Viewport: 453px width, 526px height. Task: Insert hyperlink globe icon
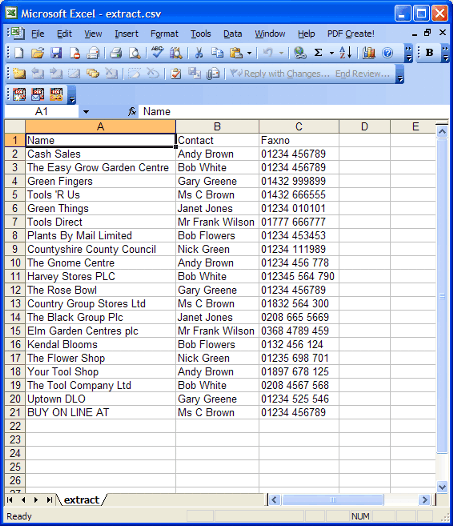click(300, 53)
